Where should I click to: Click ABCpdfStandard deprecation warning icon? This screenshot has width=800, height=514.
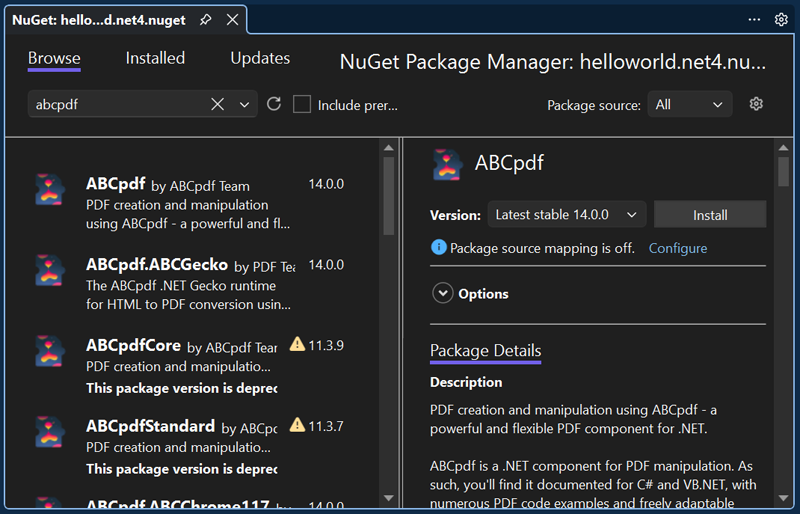pos(297,425)
